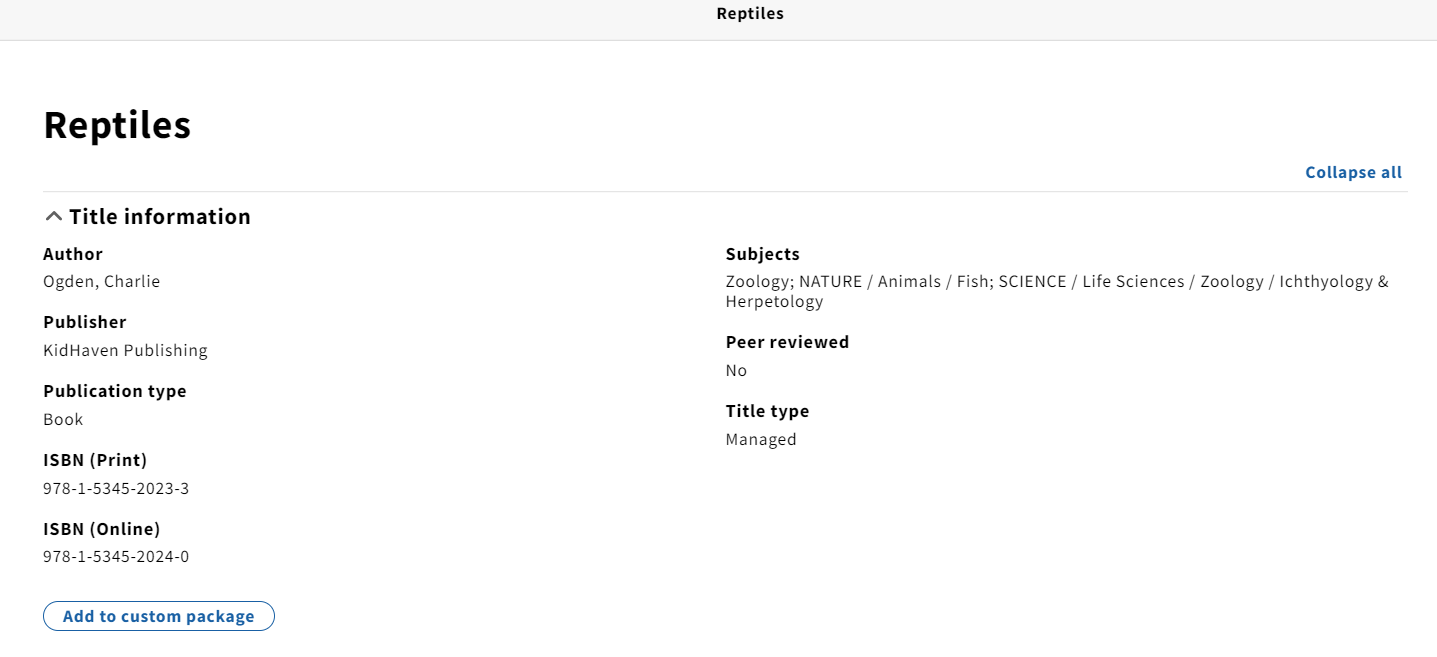Click the Author field label
Screen dimensions: 1437x657
pyautogui.click(x=73, y=254)
